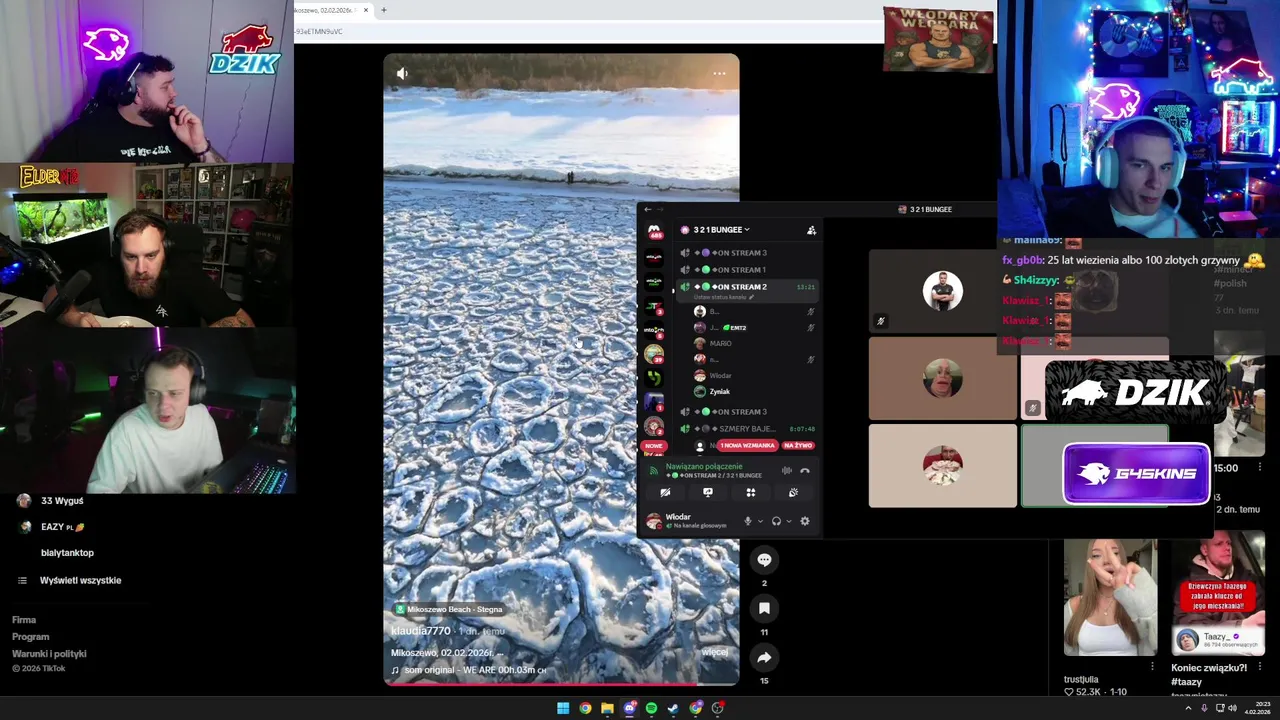
Task: Invite people to 3 2 1 BUNGEE server
Action: (811, 230)
